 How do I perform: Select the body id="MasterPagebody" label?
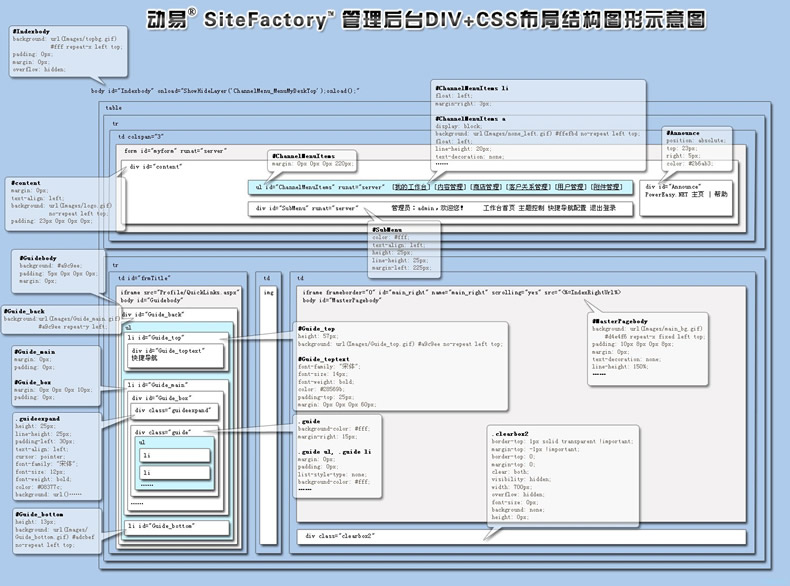point(342,300)
